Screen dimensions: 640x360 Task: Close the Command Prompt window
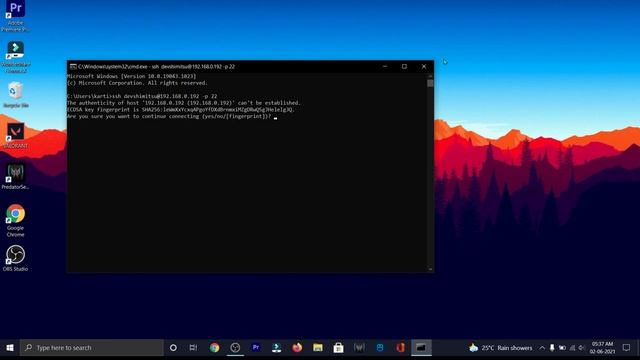[424, 67]
